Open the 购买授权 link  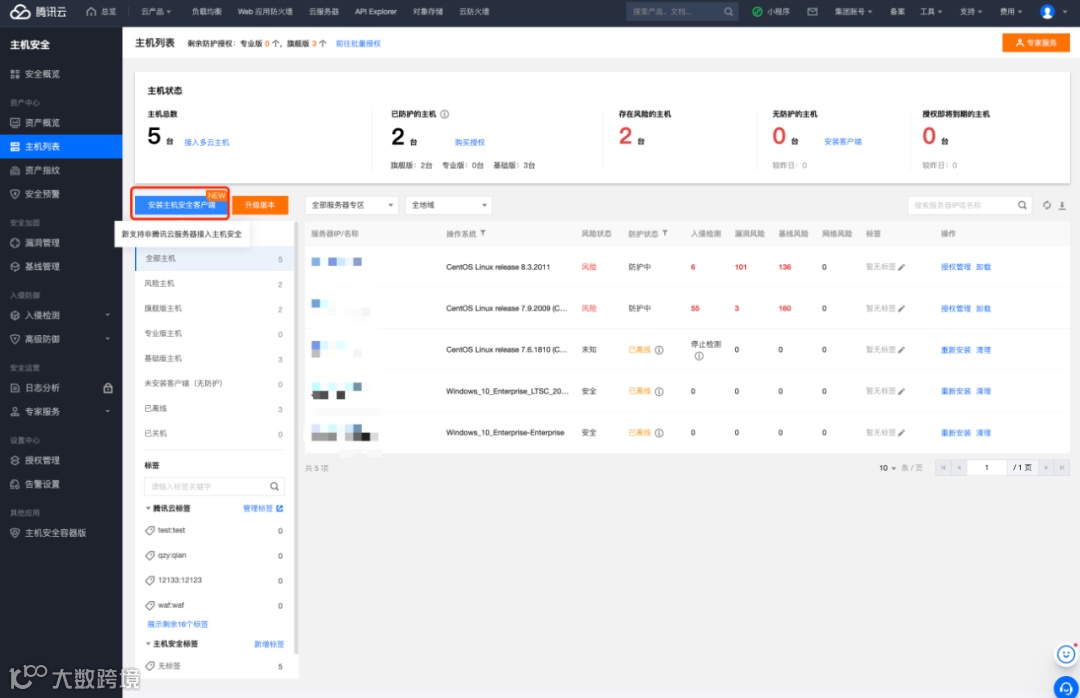tap(470, 142)
